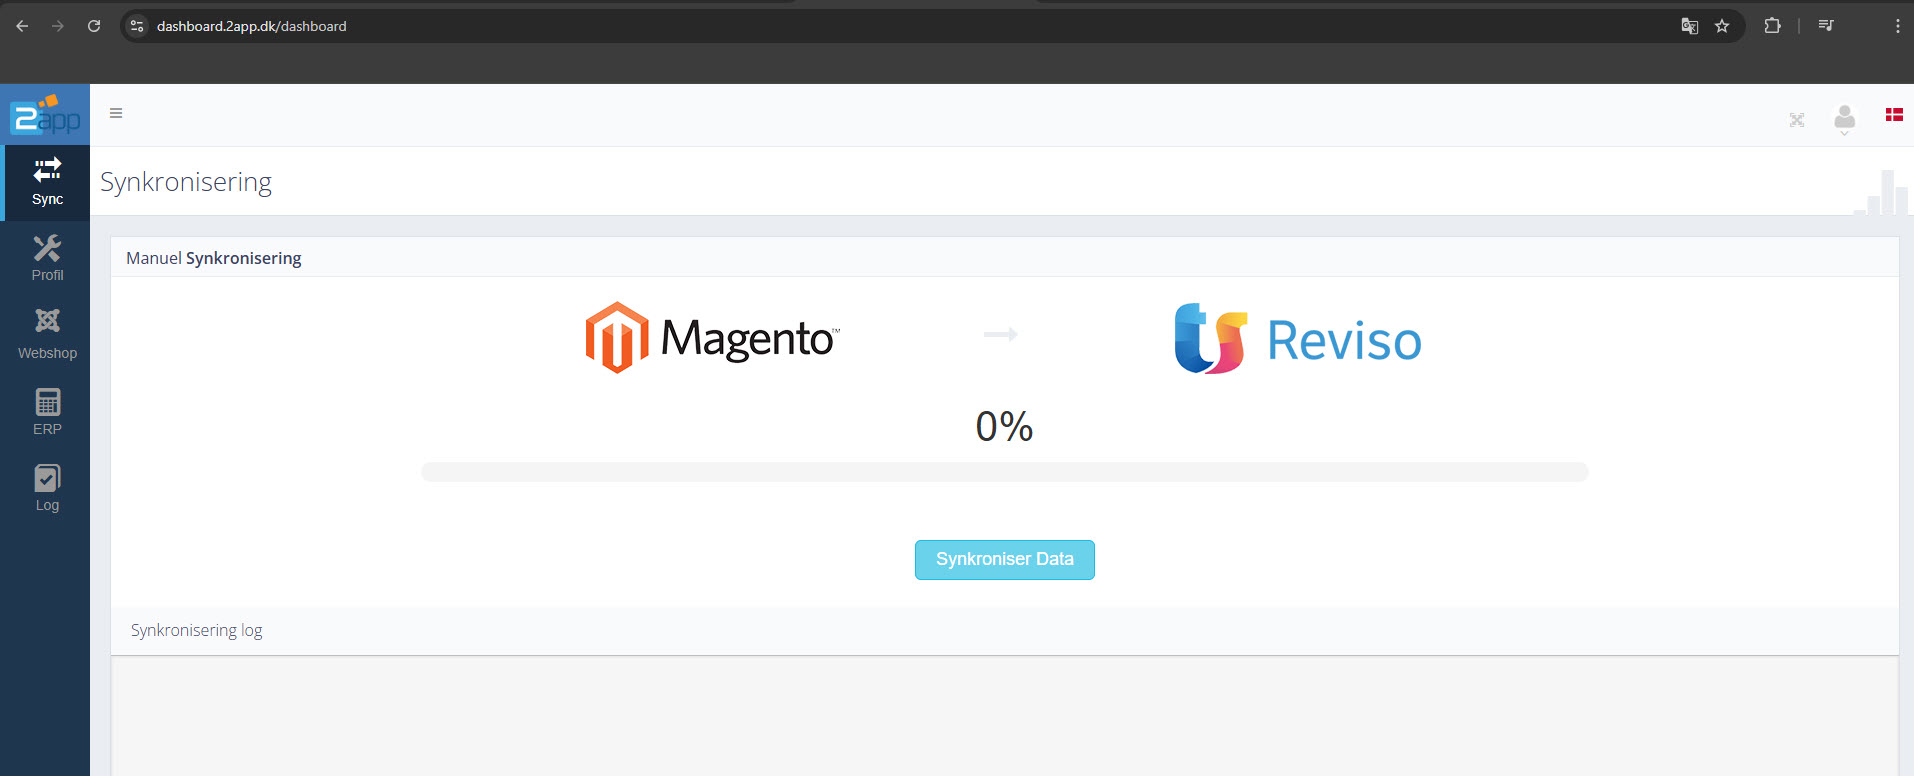The width and height of the screenshot is (1914, 776).
Task: Click the Translate page icon
Action: [1689, 26]
